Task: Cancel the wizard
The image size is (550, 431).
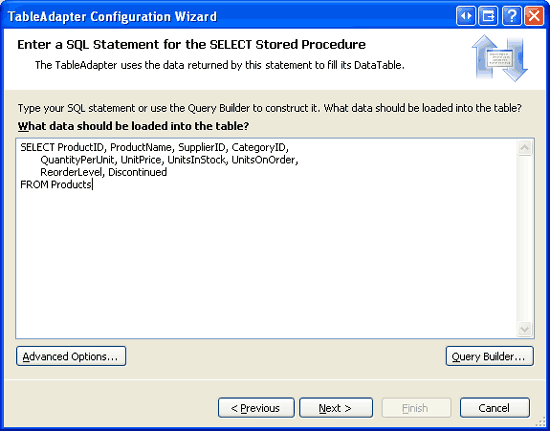Action: coord(495,408)
